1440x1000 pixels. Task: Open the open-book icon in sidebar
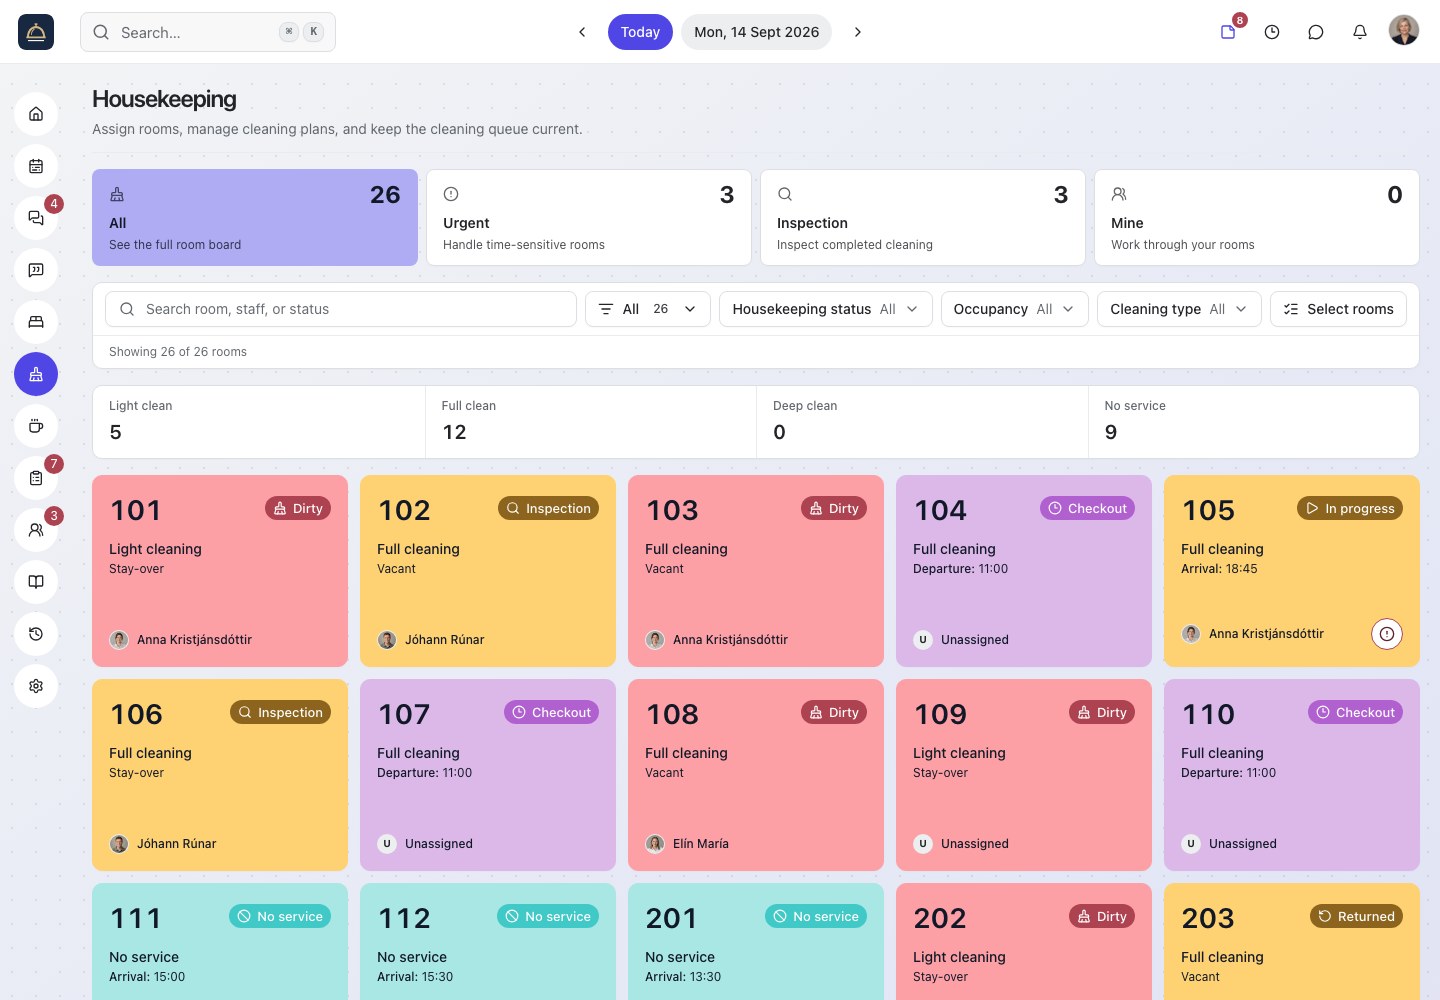36,582
